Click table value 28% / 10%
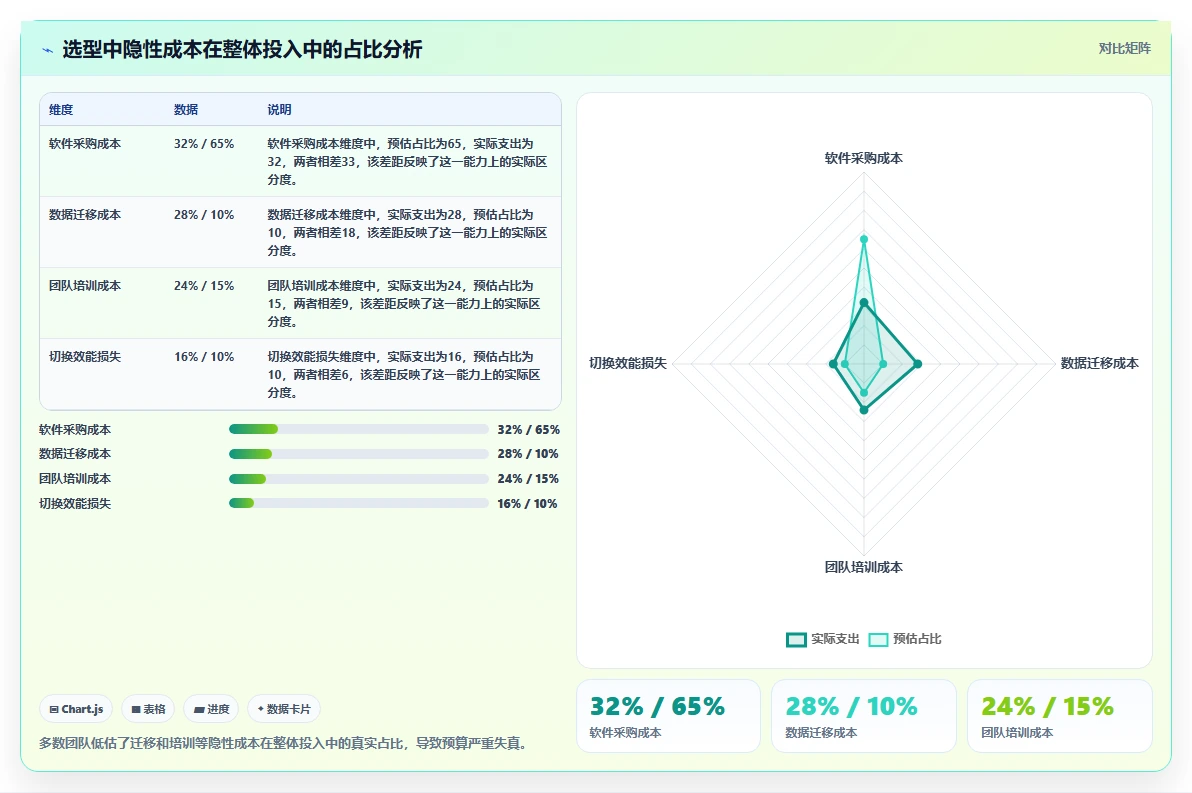 pos(204,215)
